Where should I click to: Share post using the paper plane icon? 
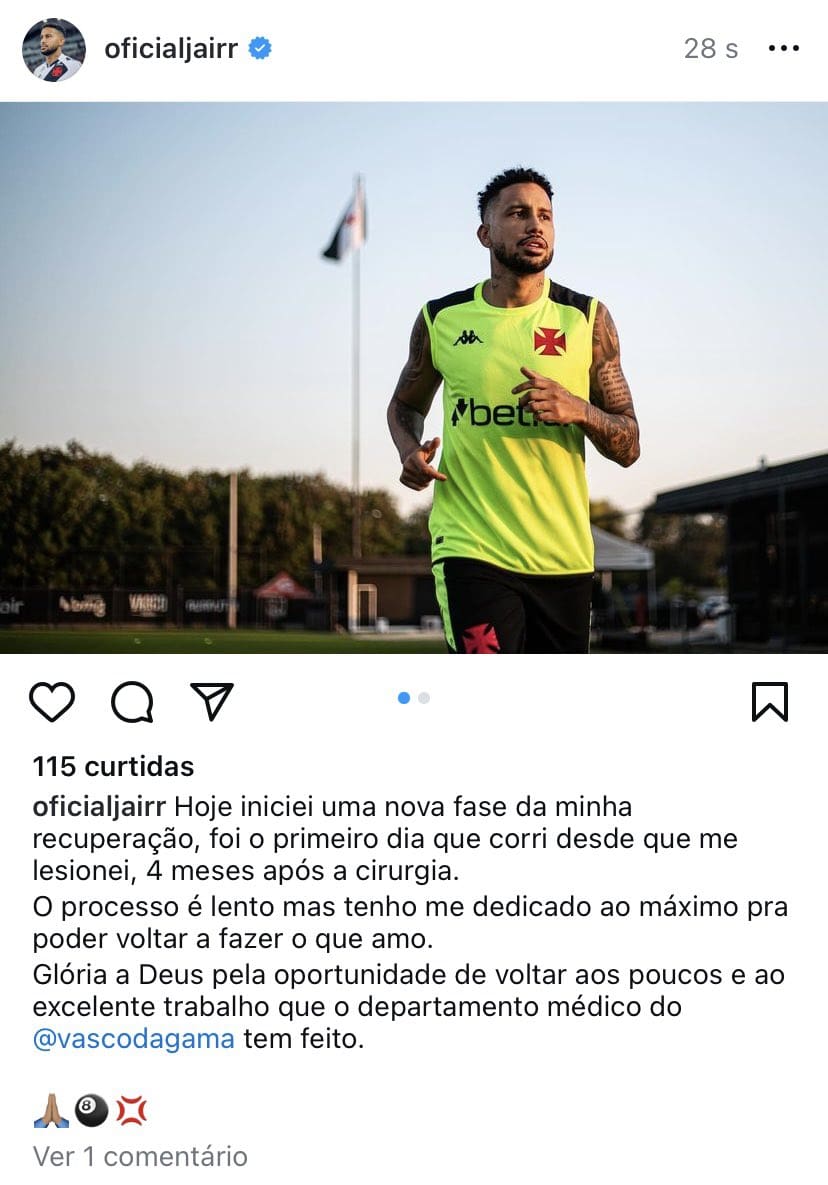point(212,701)
